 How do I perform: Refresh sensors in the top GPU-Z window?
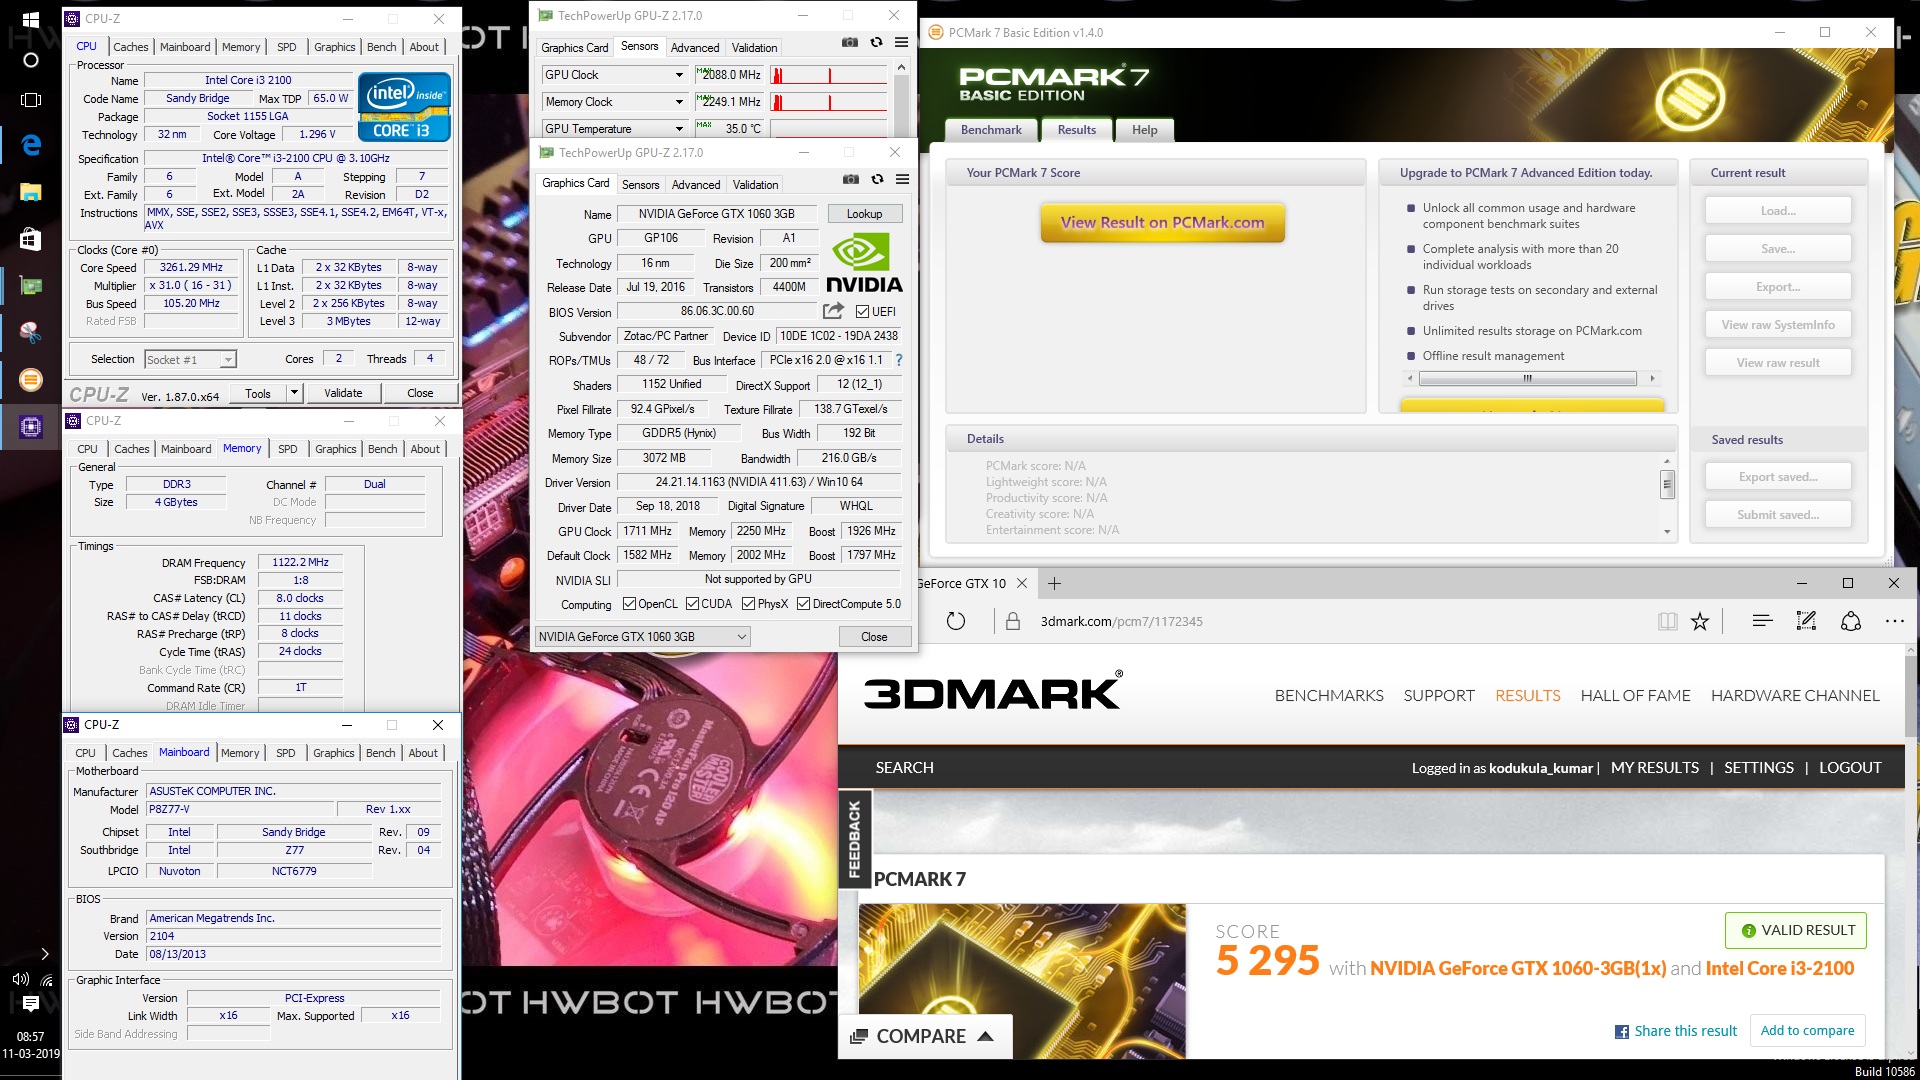pos(876,42)
